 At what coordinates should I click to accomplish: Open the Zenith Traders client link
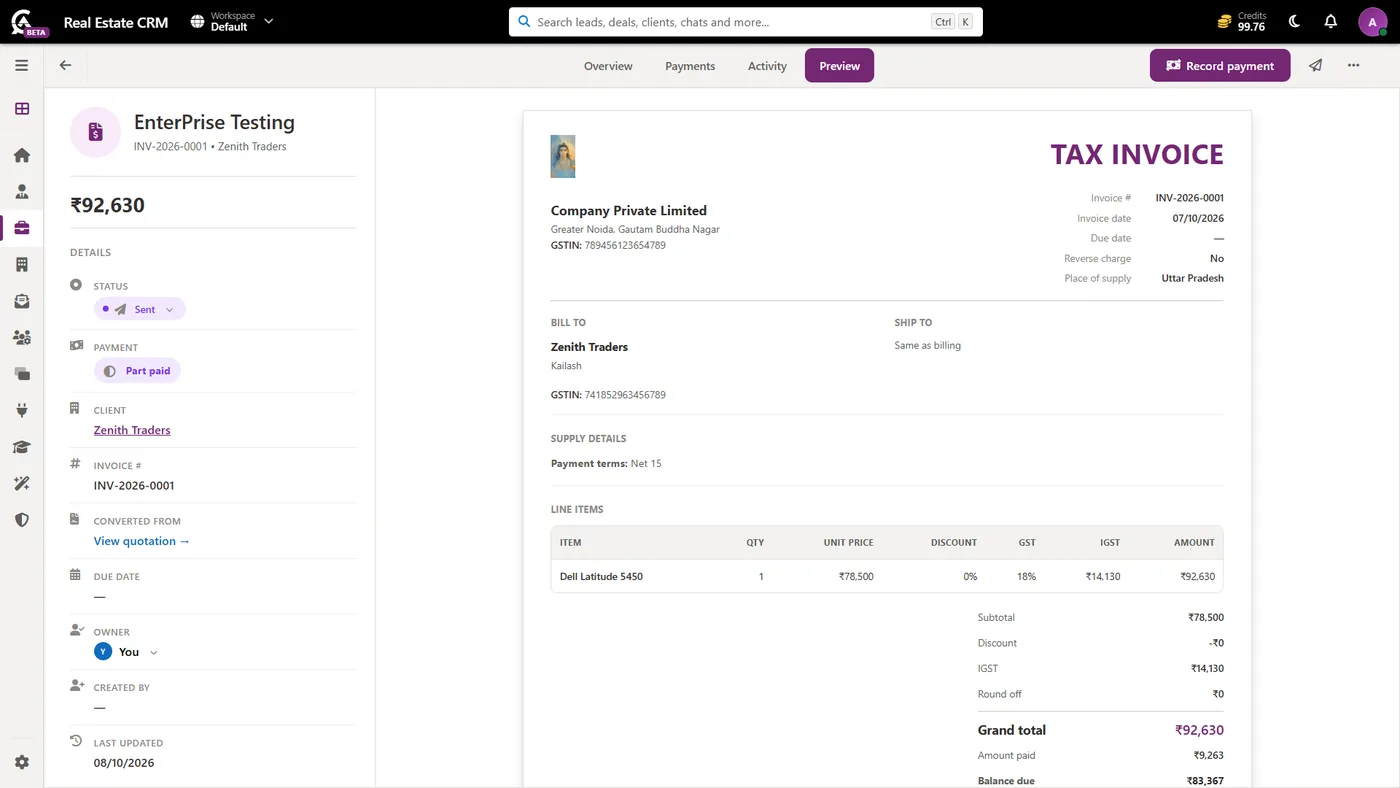132,430
